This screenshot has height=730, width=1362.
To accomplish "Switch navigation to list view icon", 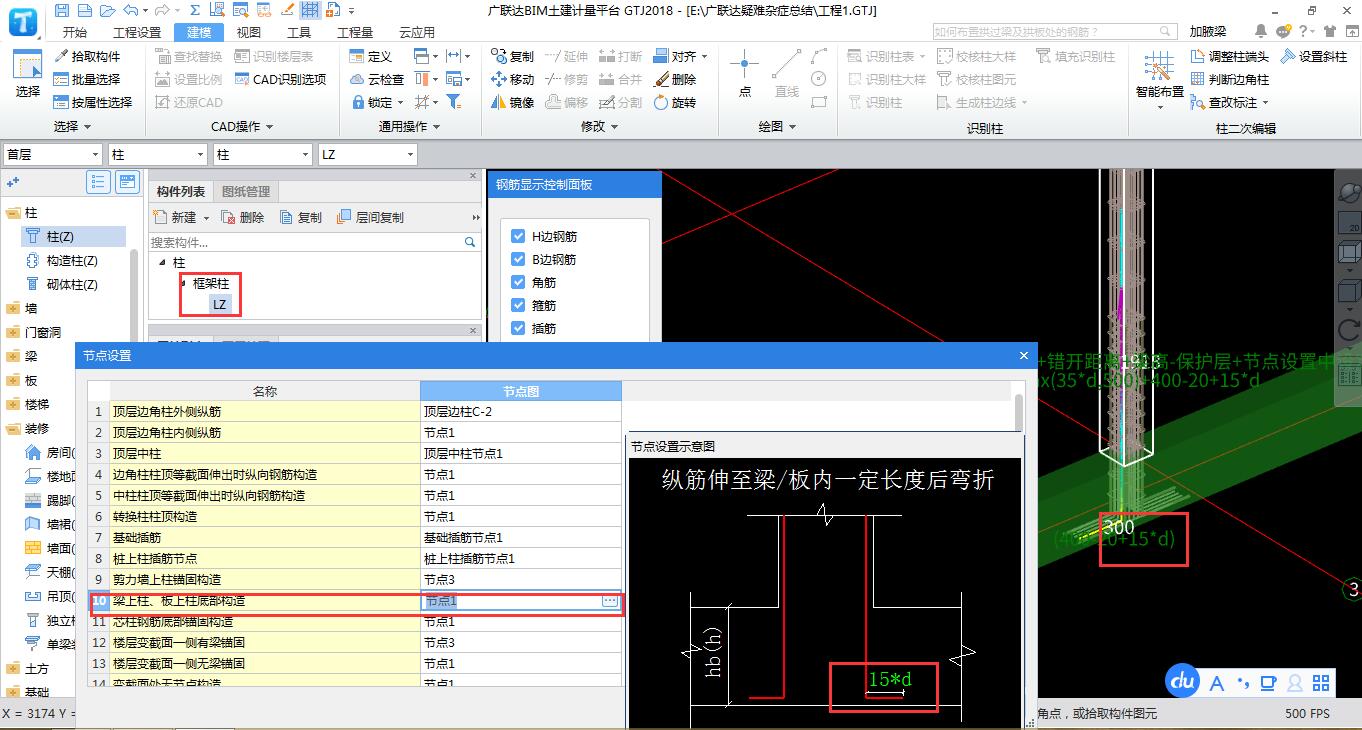I will click(99, 181).
